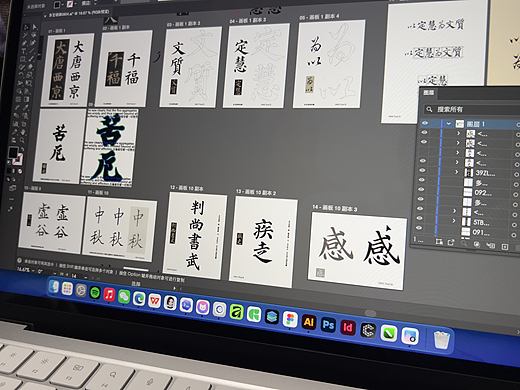The height and width of the screenshot is (390, 520).
Task: Open WeChat from the Dock
Action: pos(124,296)
